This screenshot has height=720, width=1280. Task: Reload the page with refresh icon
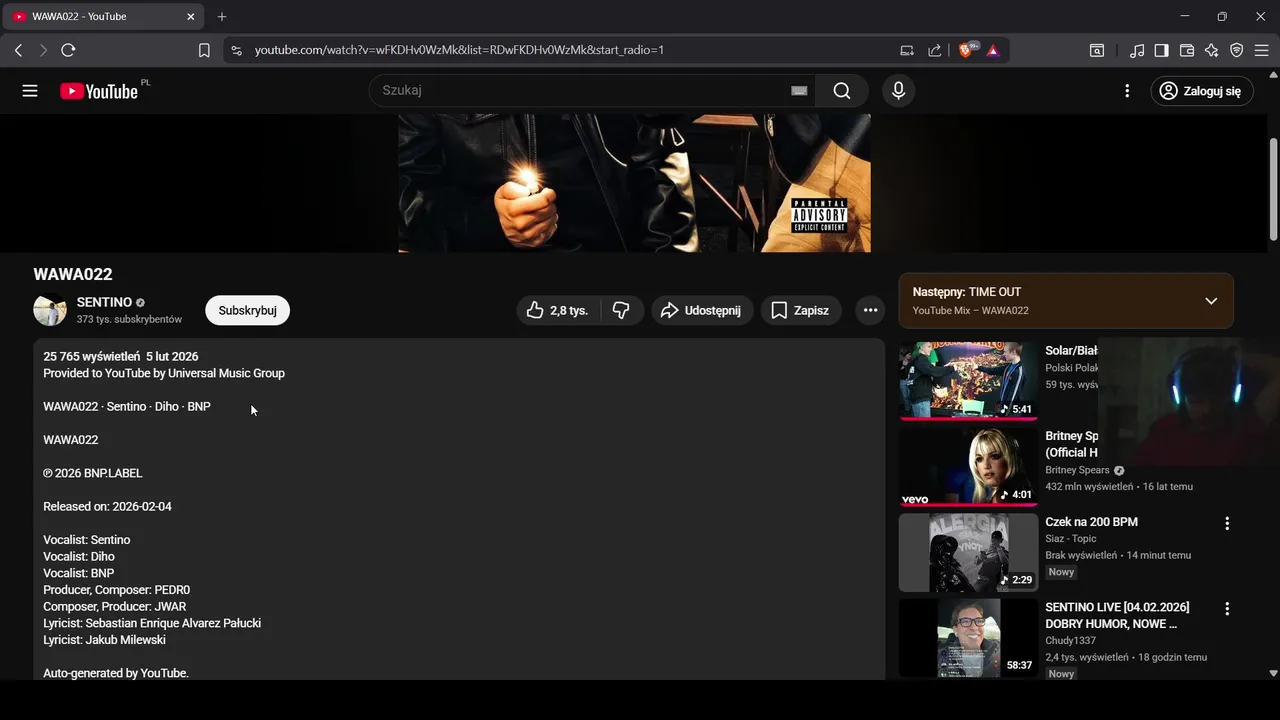[68, 50]
